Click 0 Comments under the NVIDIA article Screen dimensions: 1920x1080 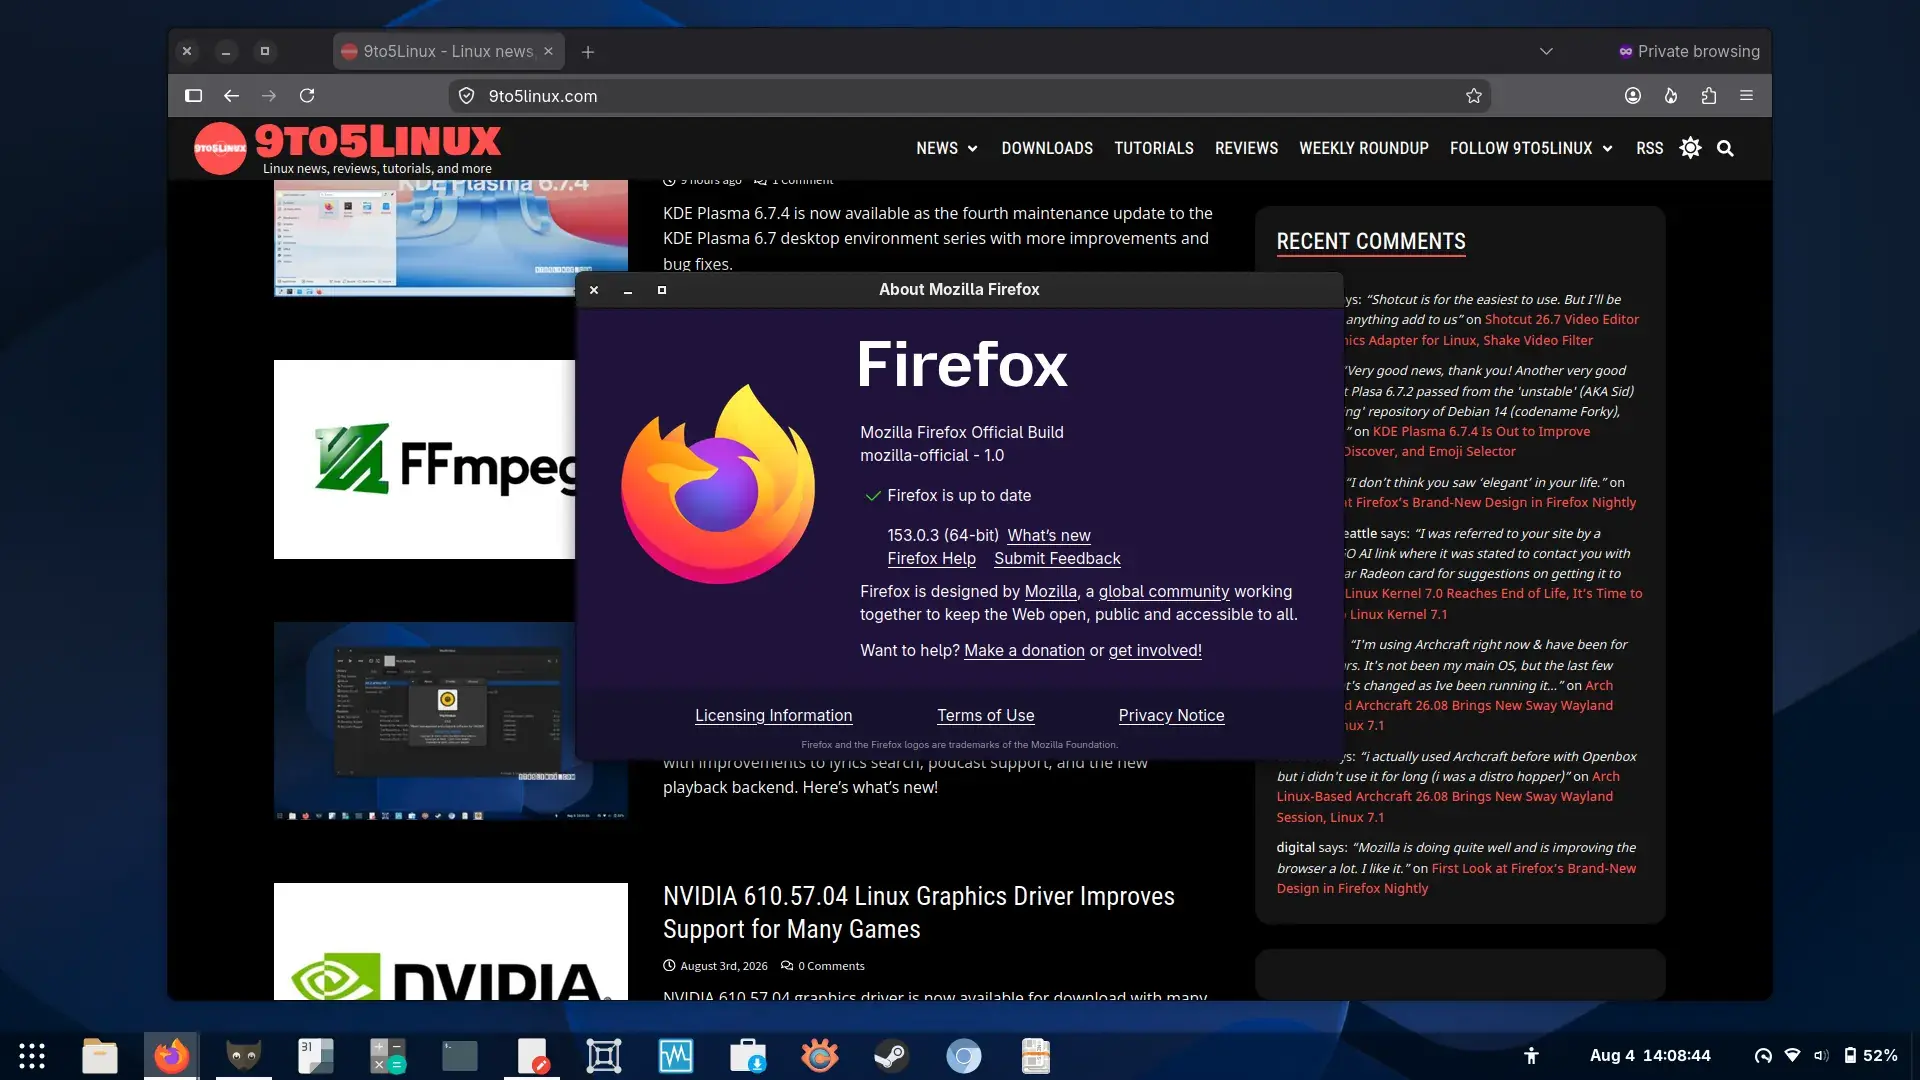tap(823, 966)
